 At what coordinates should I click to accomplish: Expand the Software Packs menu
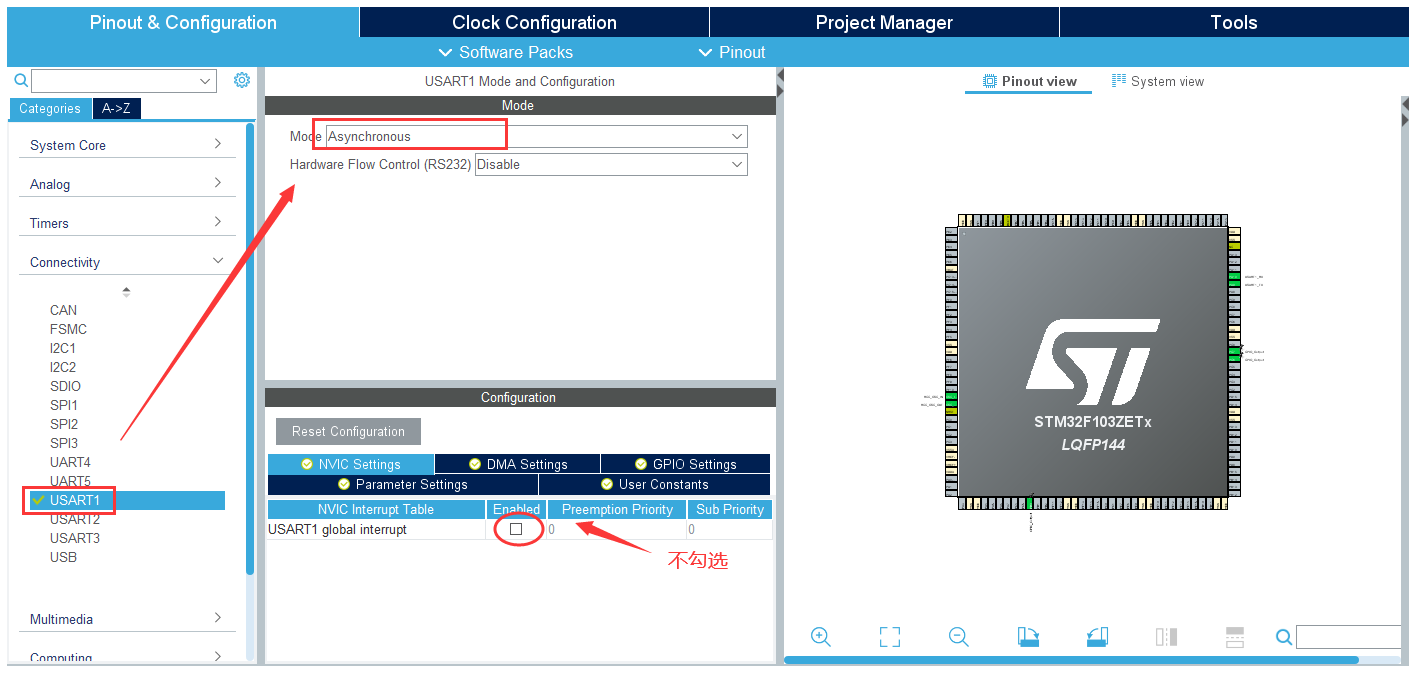pyautogui.click(x=506, y=52)
